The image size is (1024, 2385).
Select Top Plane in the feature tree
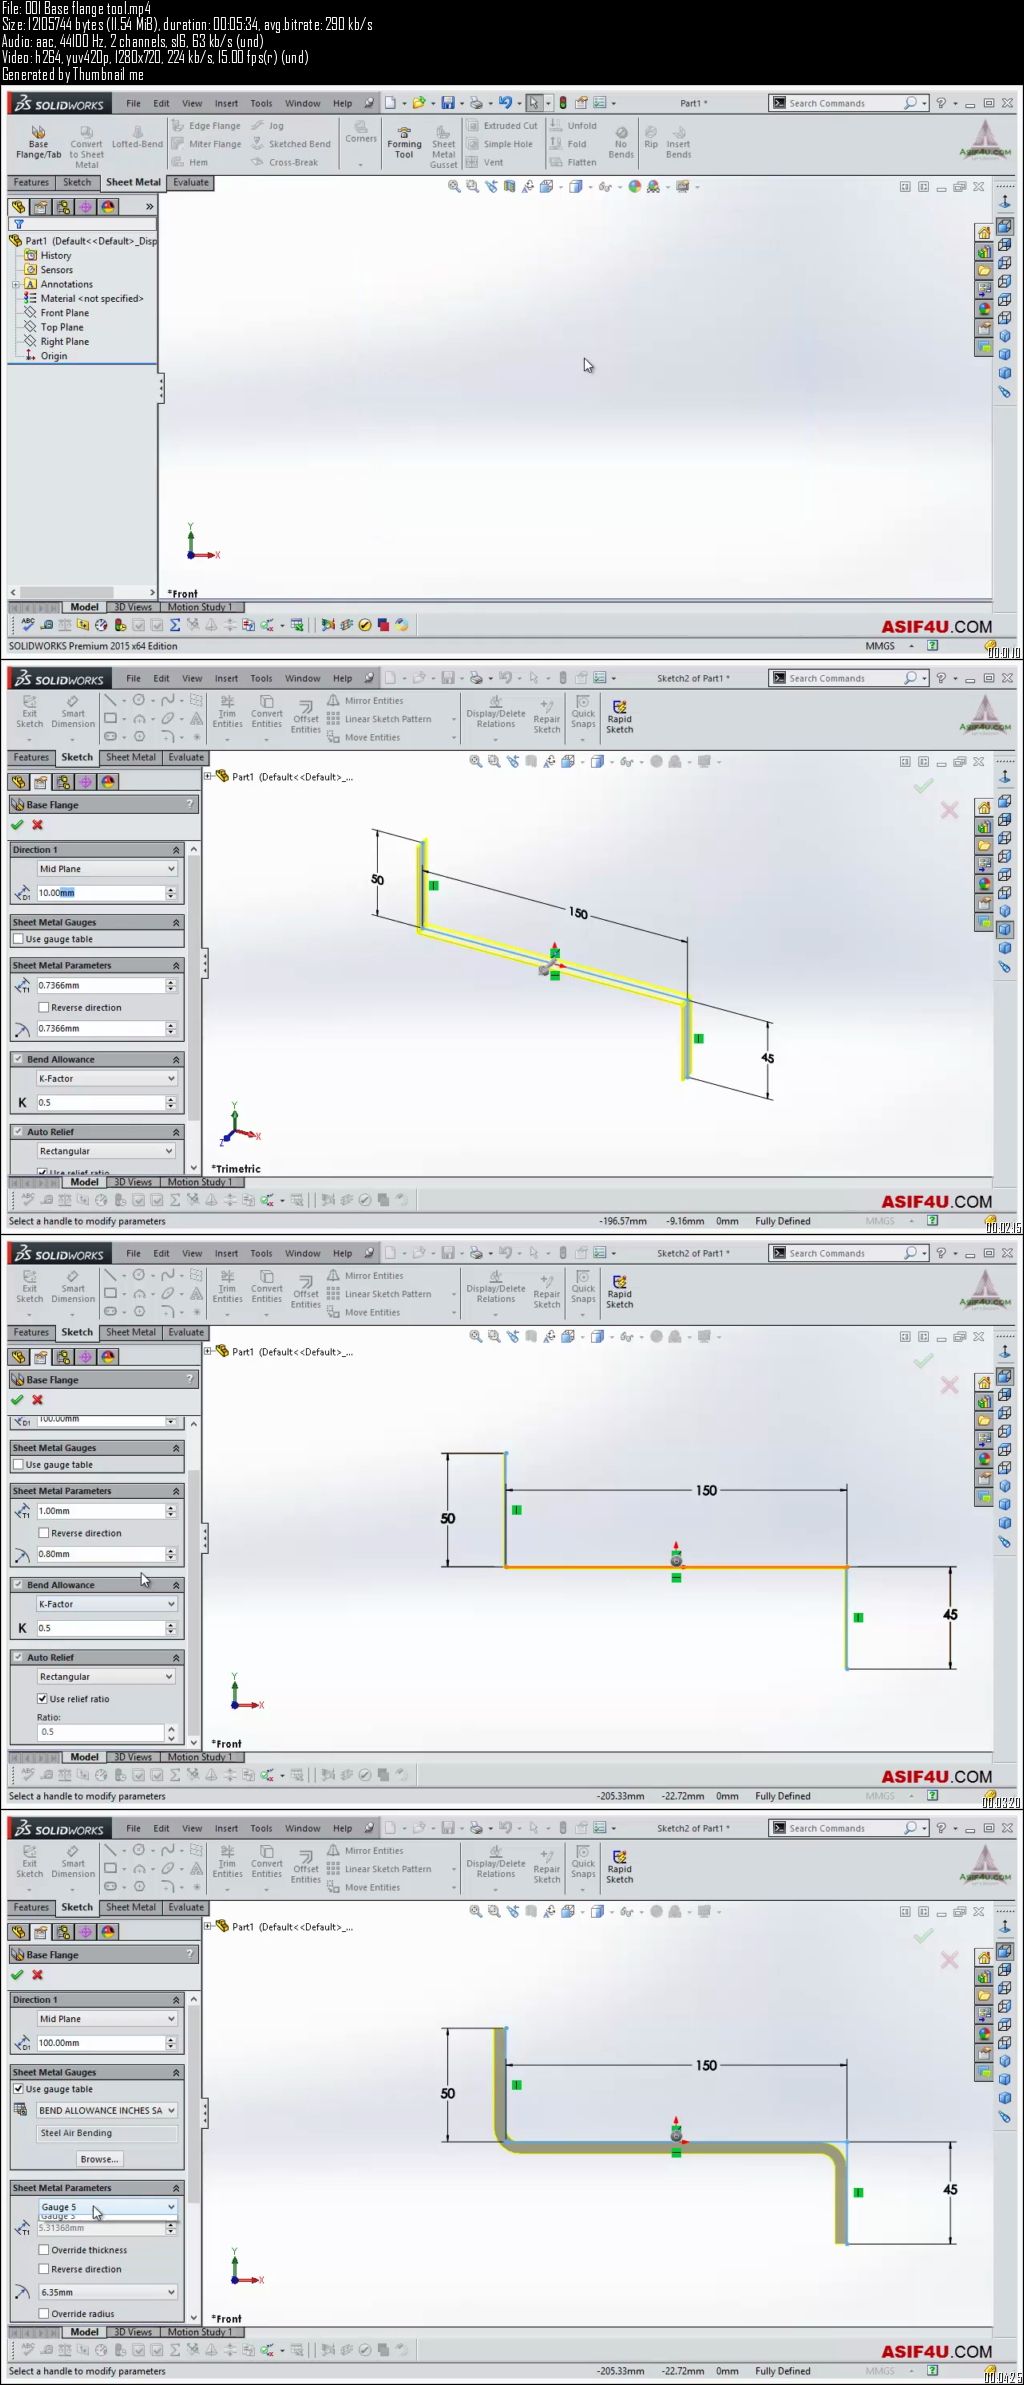(62, 327)
